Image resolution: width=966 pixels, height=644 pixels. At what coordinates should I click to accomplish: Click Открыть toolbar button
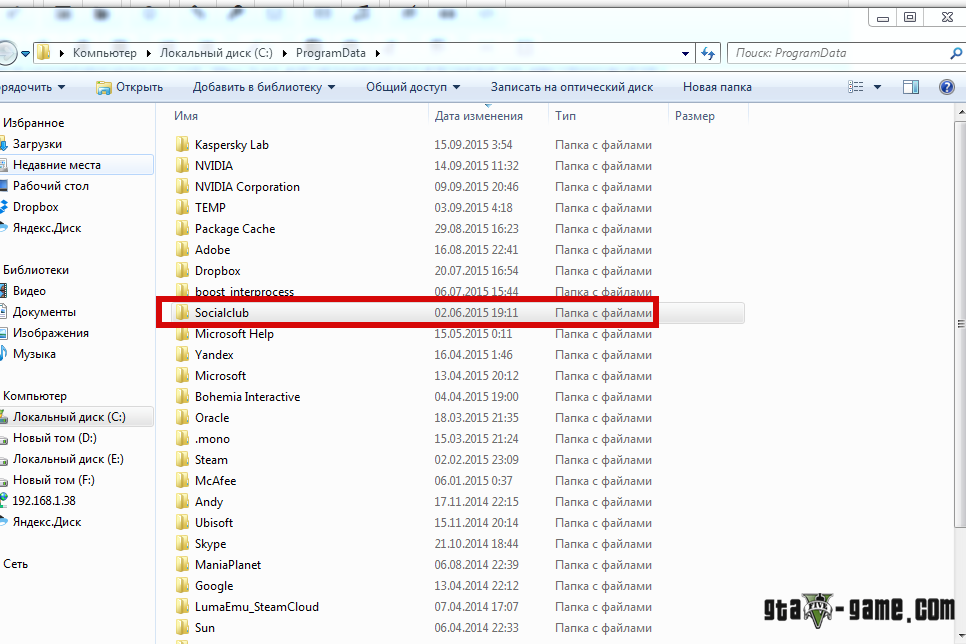129,87
